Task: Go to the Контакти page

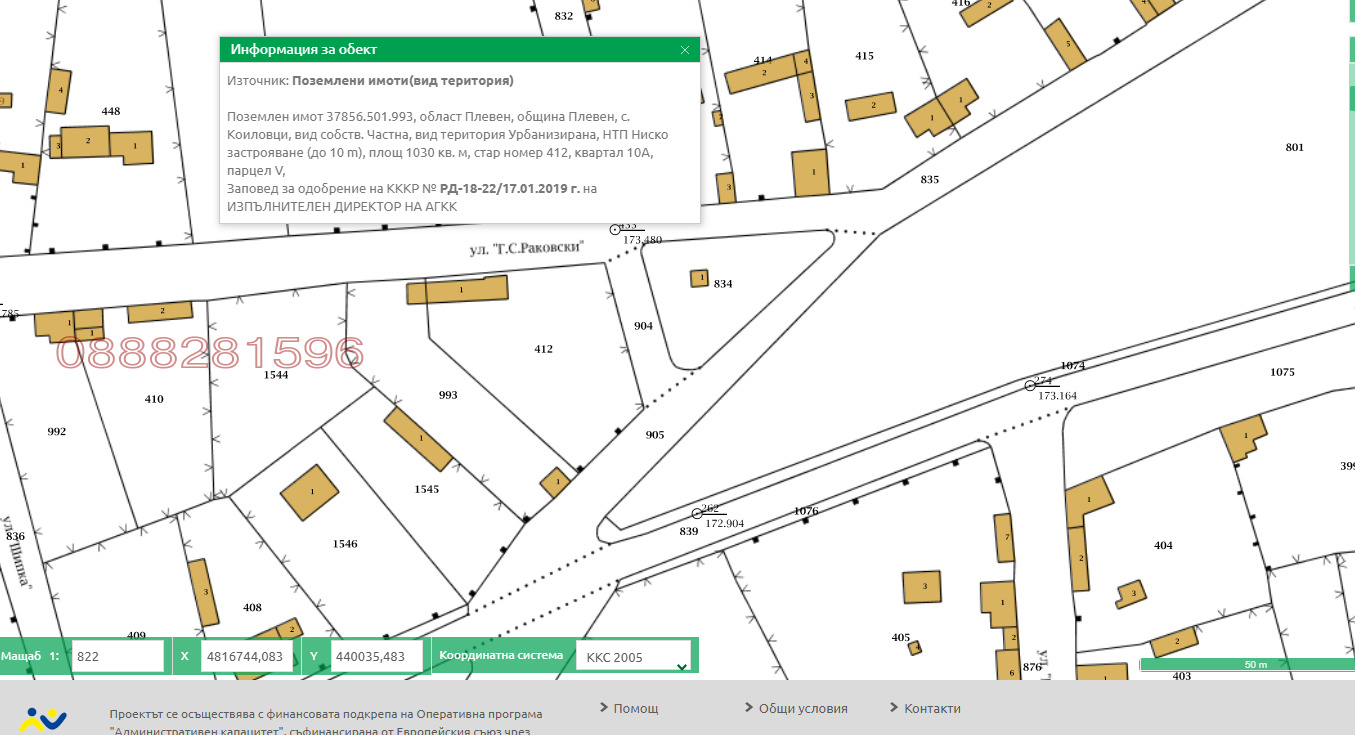Action: [x=932, y=708]
